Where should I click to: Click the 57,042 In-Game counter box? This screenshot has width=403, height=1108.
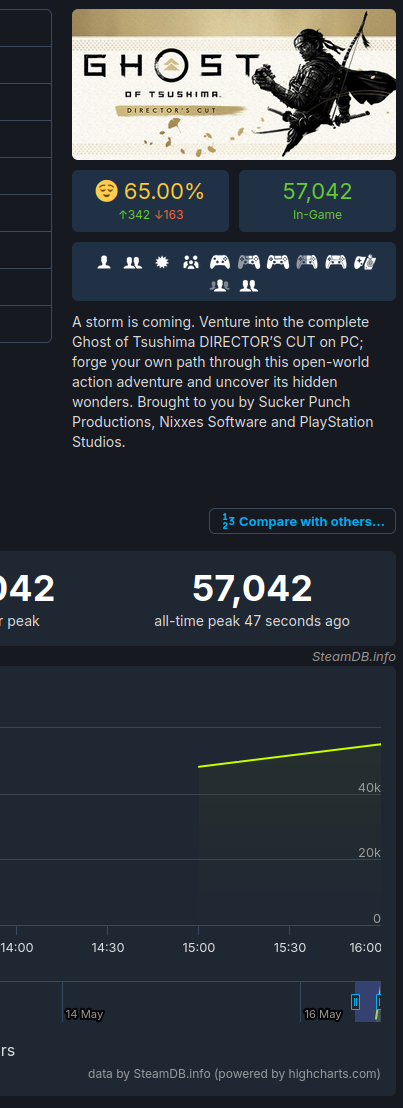(317, 201)
